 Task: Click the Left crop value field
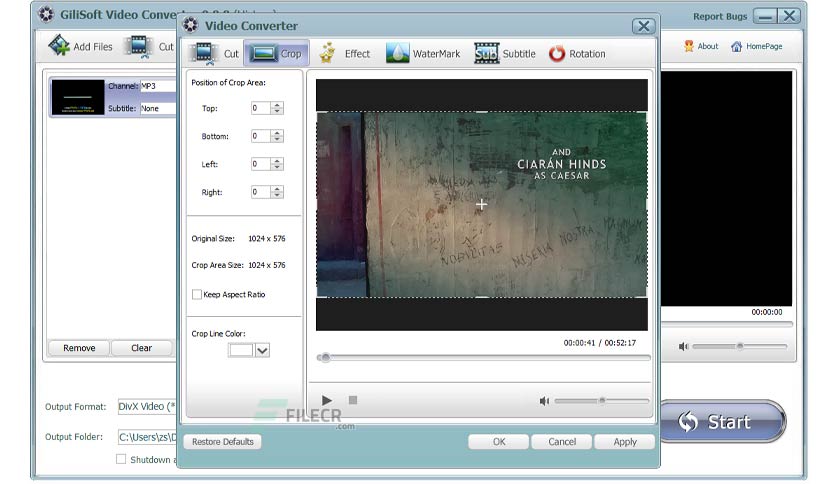point(261,164)
